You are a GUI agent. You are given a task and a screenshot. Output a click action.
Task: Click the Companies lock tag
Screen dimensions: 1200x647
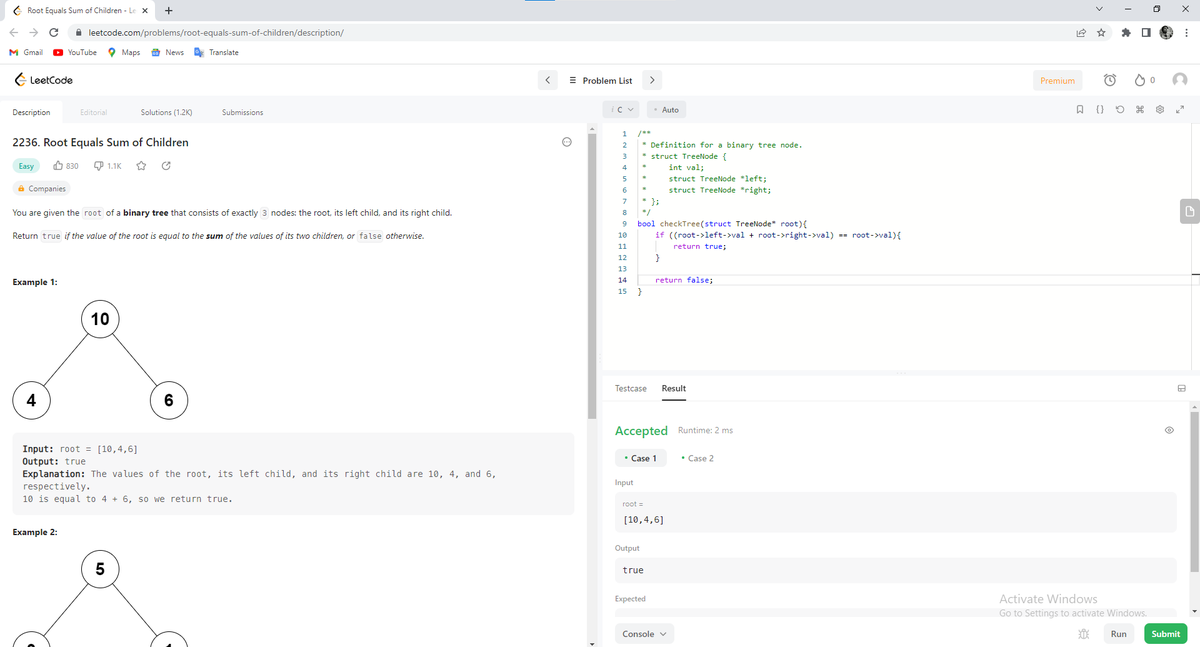pos(41,188)
